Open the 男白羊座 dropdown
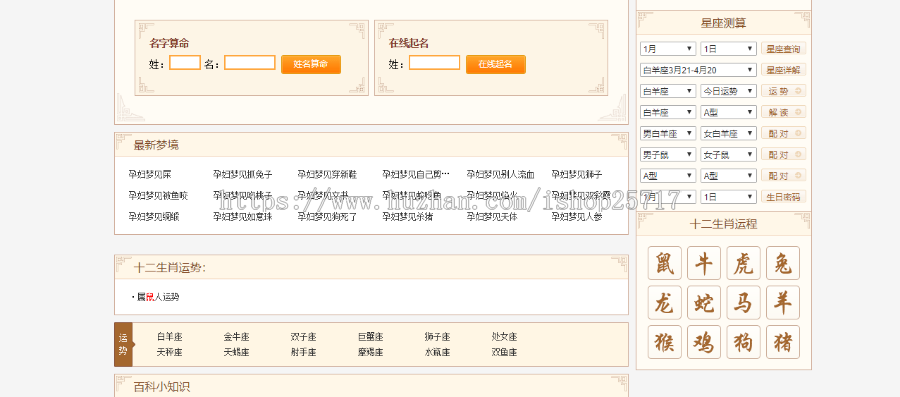This screenshot has height=397, width=900. [x=668, y=134]
